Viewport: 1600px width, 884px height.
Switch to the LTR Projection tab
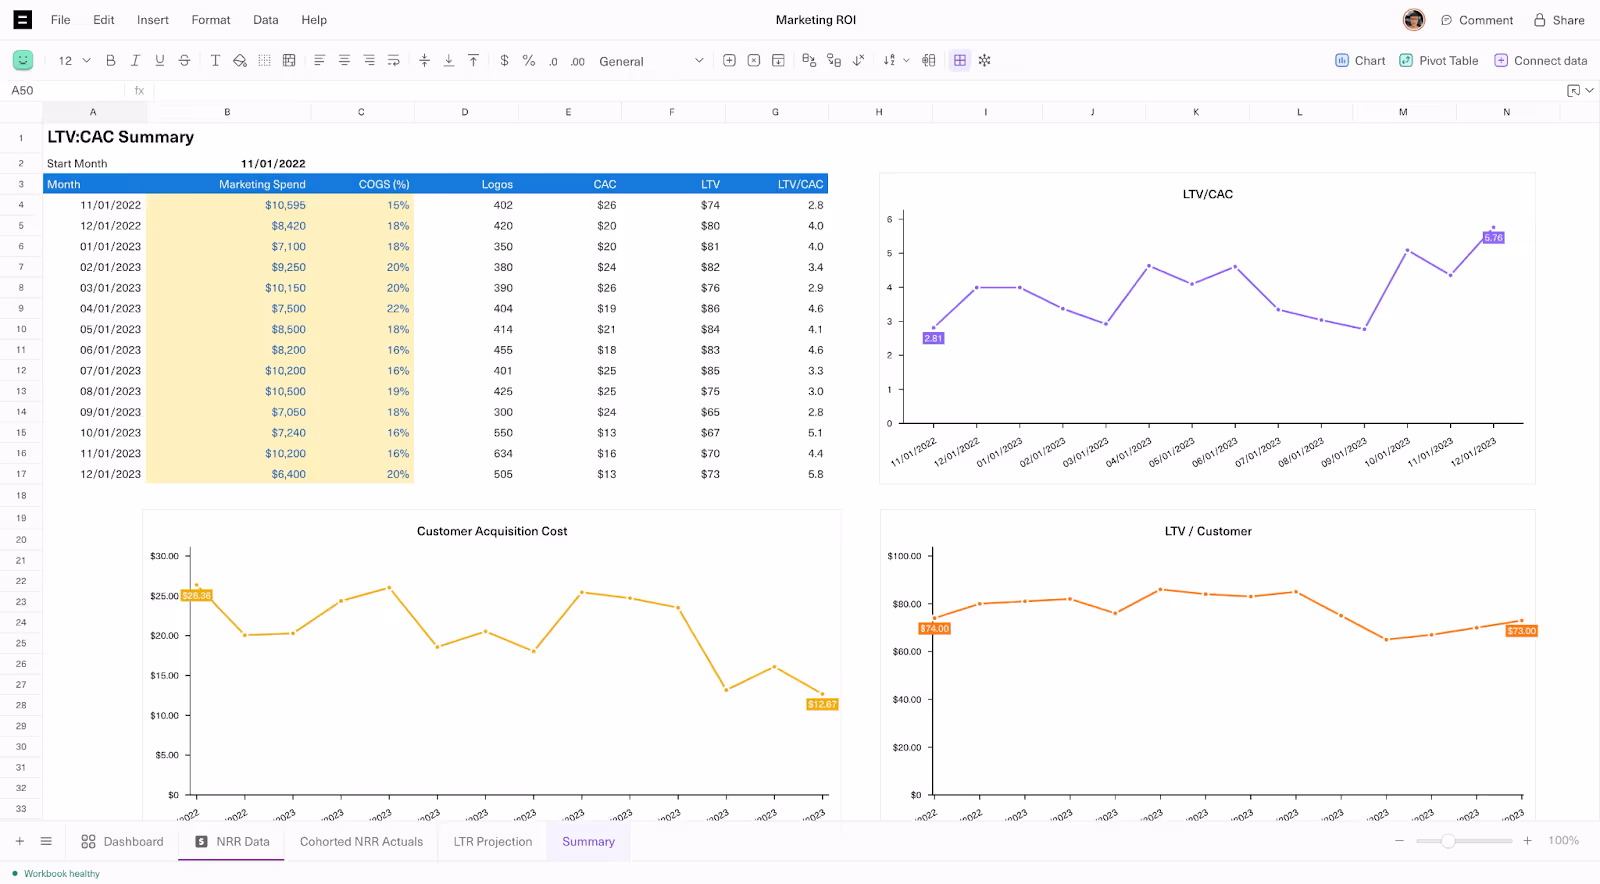pos(493,842)
